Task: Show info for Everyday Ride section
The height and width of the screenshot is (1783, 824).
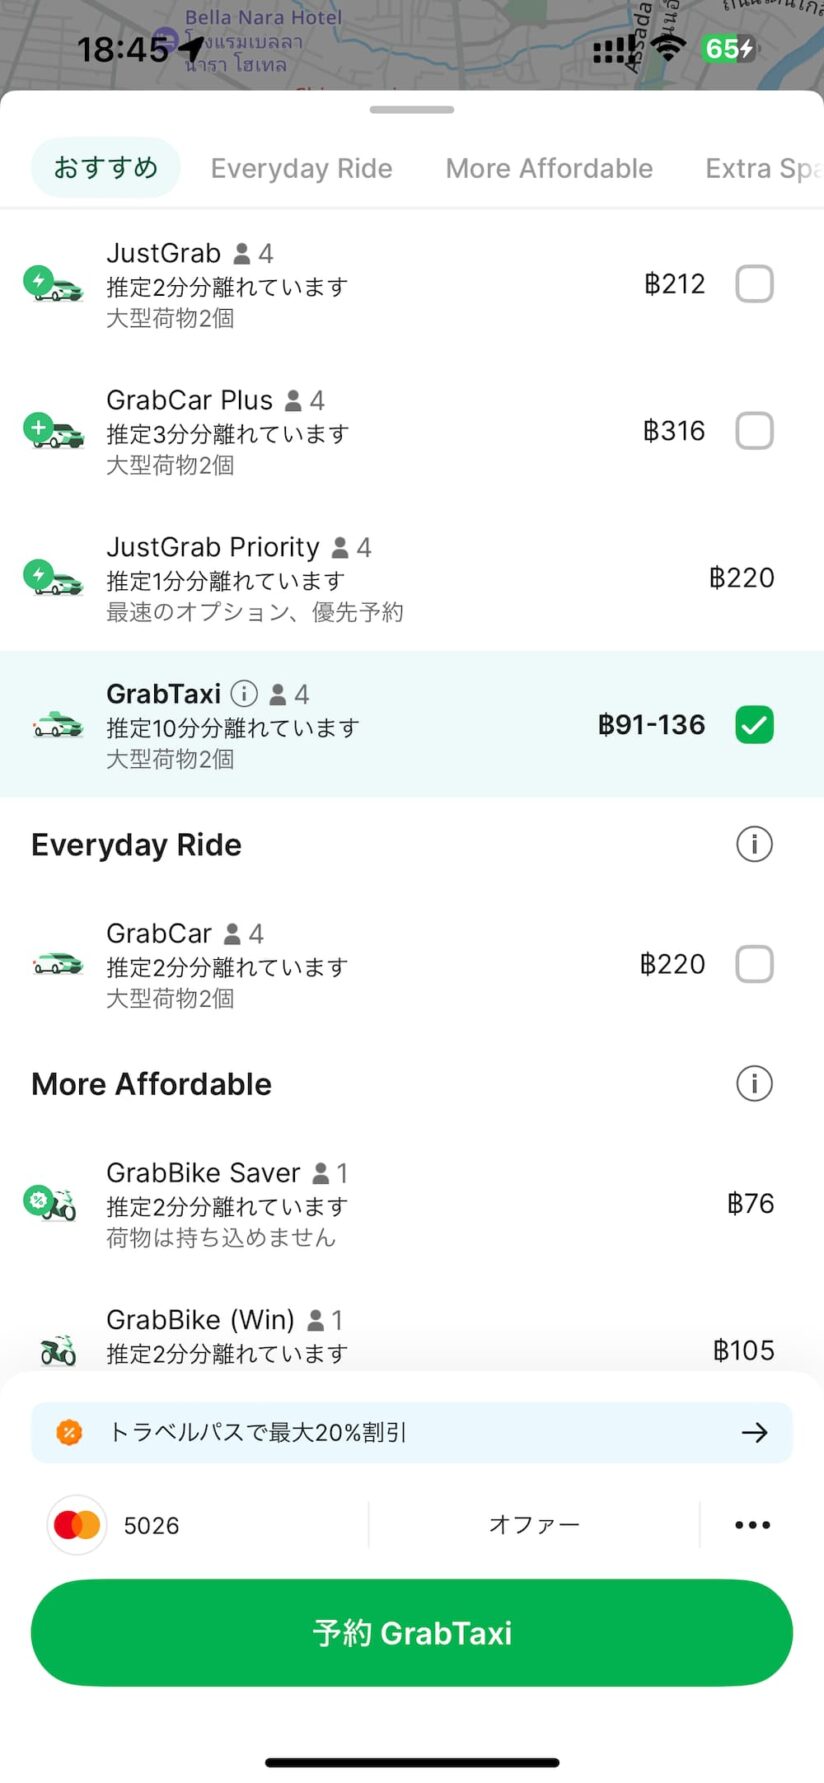Action: (754, 845)
